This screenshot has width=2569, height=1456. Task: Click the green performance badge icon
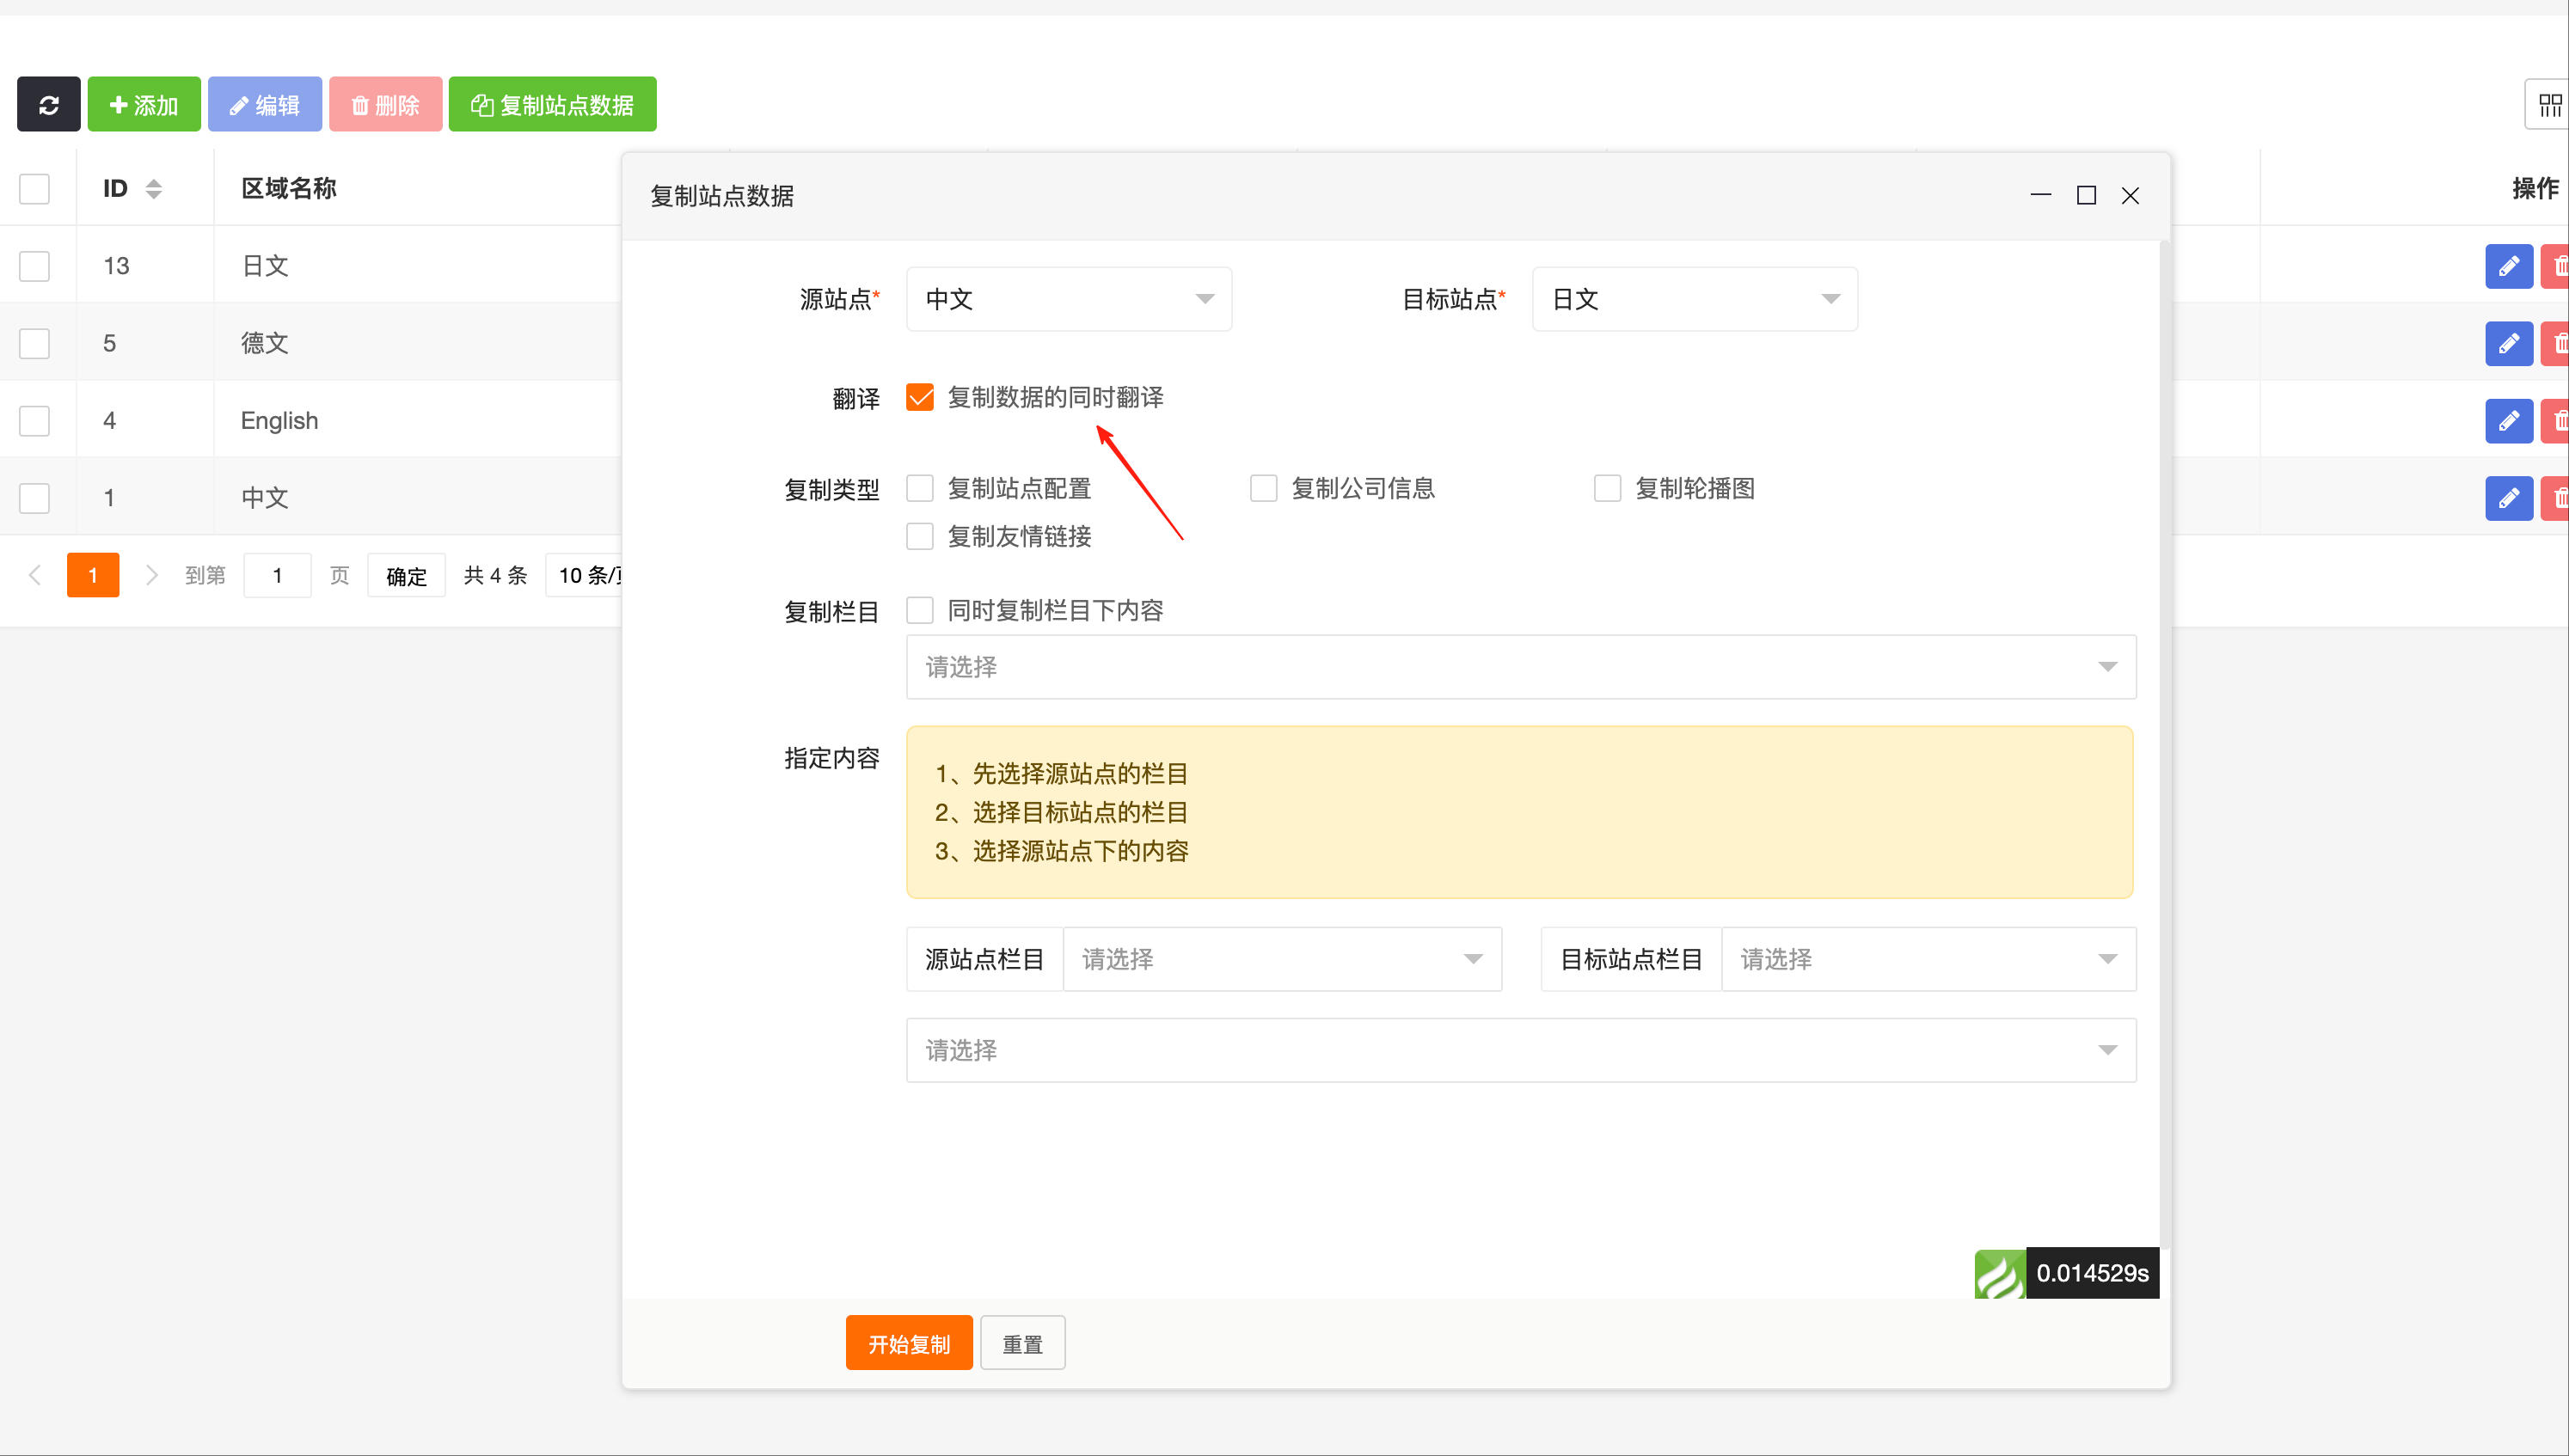click(2000, 1272)
